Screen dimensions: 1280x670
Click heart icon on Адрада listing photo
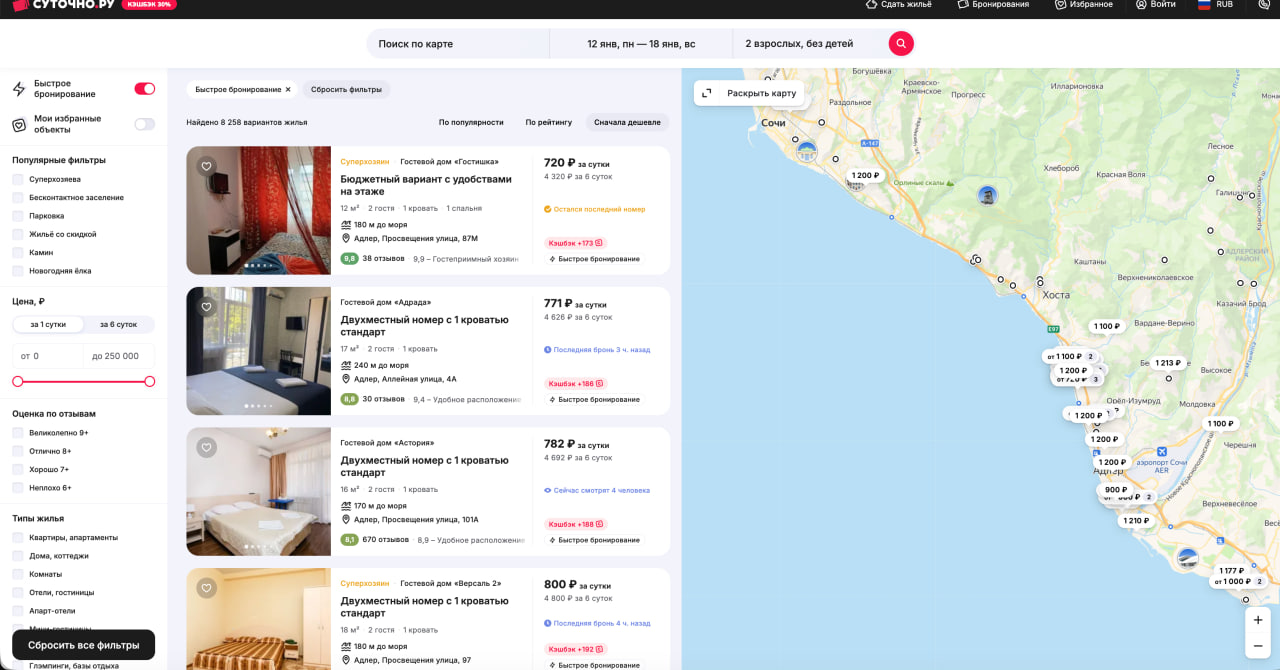tap(206, 307)
